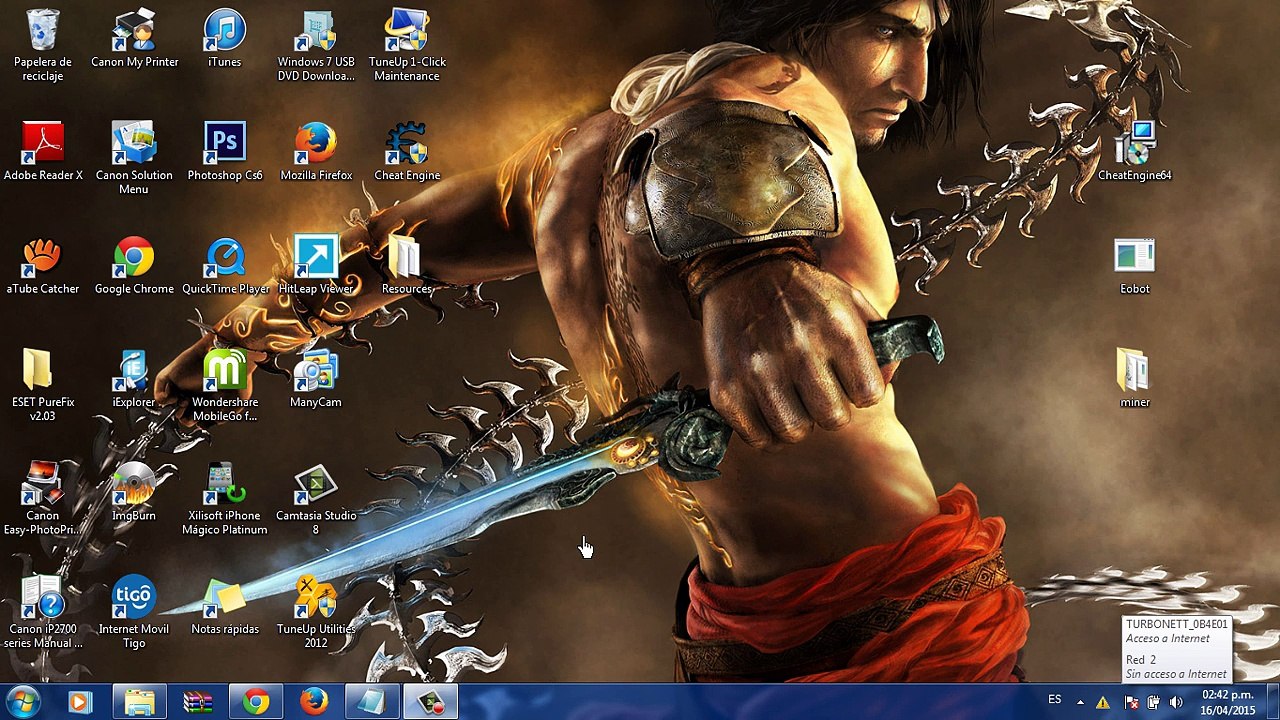Open the Papelera de reciclaje desktop icon

[43, 45]
